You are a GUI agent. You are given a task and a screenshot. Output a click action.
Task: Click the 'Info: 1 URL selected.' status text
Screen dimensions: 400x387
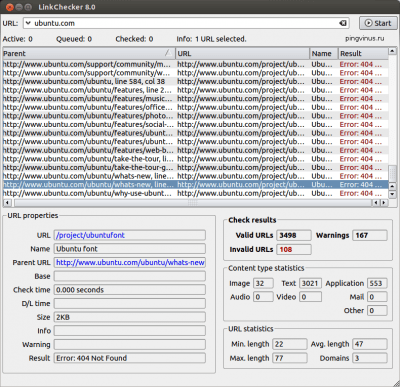pyautogui.click(x=211, y=39)
